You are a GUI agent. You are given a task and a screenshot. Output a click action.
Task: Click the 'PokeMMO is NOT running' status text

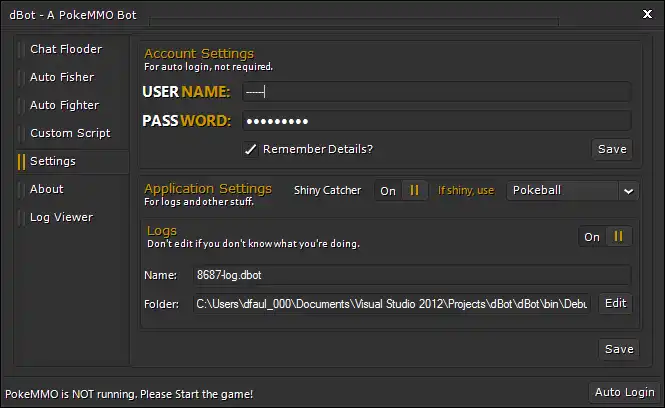coord(129,394)
